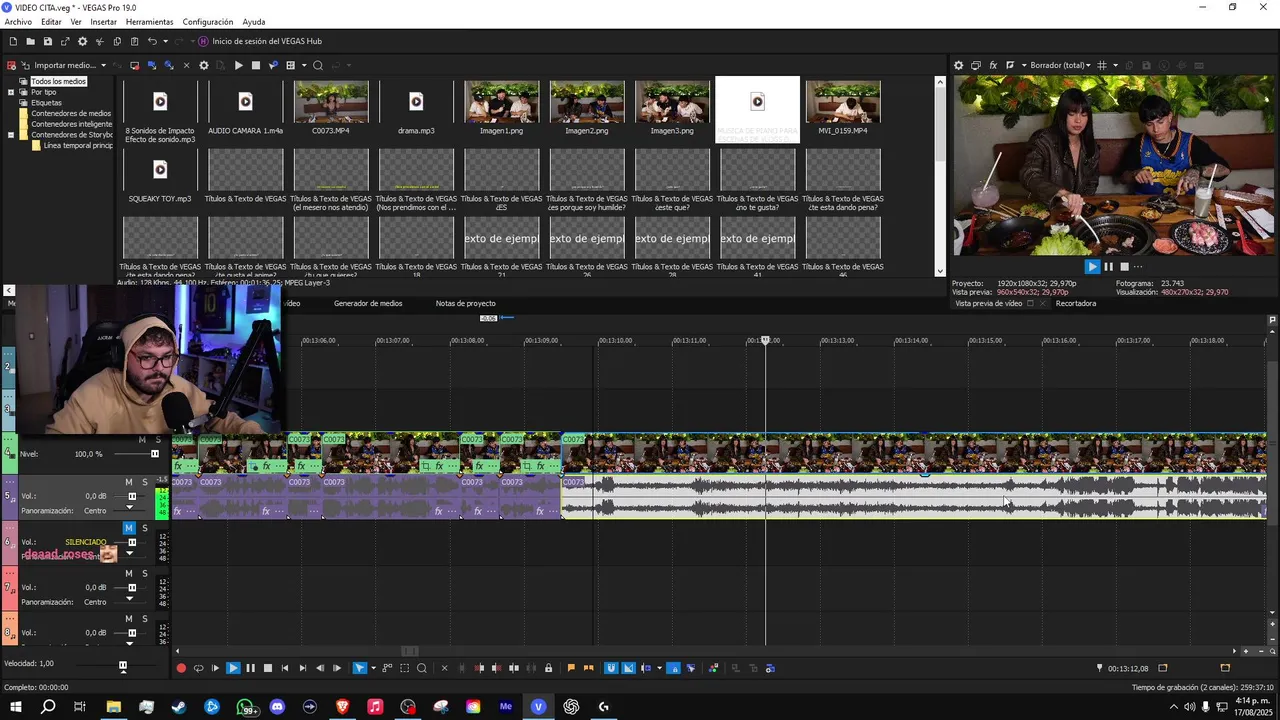The width and height of the screenshot is (1280, 720).
Task: Click the Cut scissors icon
Action: click(x=100, y=41)
